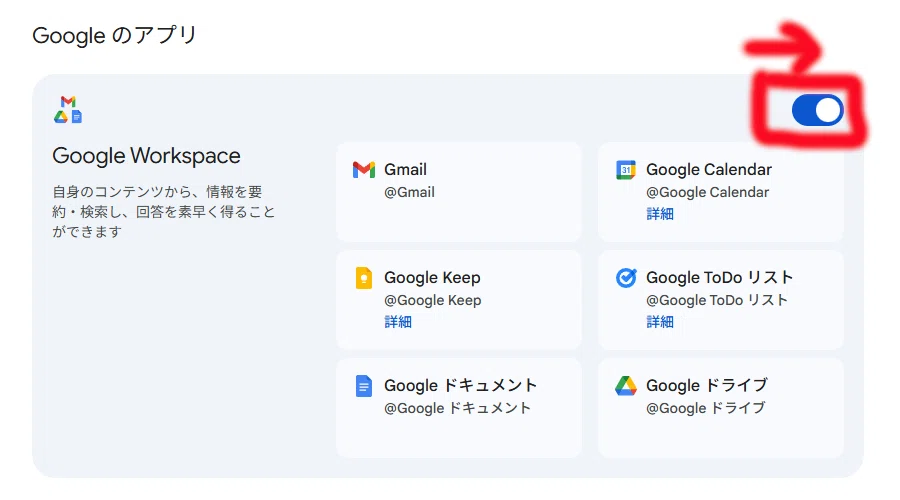Toggle the Google Workspace switch off
Screen dimensions: 900x500
(817, 110)
